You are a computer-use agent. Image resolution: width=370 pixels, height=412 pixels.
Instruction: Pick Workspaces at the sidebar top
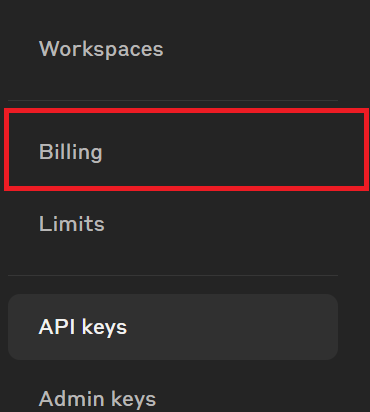coord(173,49)
